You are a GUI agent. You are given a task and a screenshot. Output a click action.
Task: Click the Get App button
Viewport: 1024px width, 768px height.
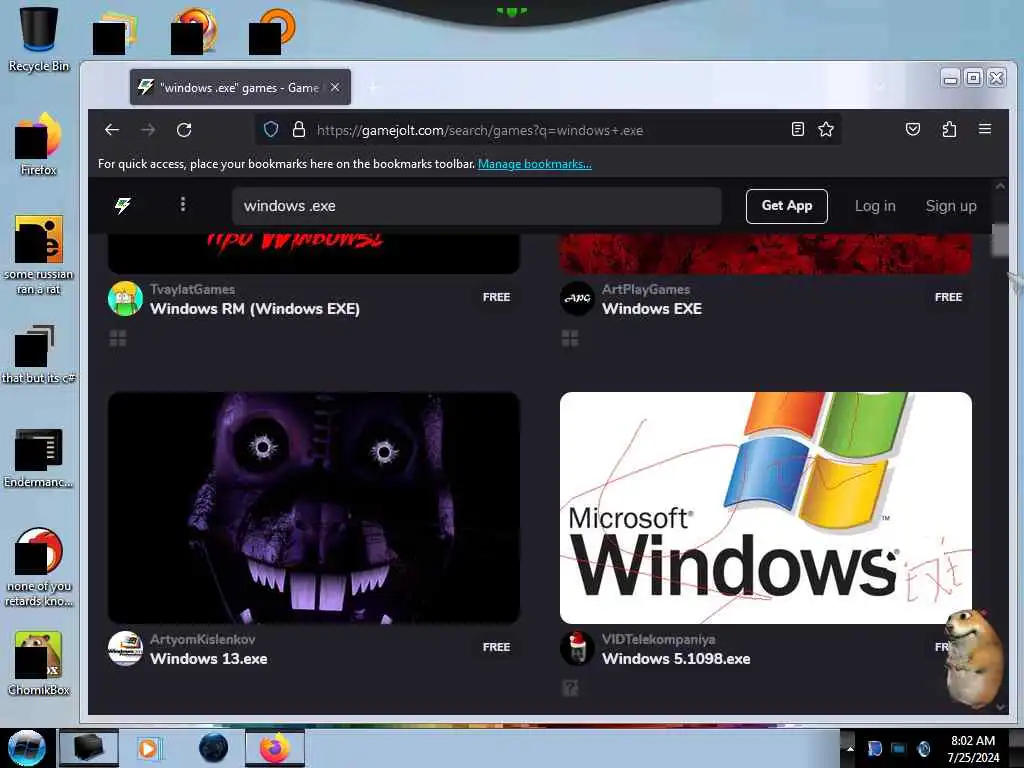(787, 206)
